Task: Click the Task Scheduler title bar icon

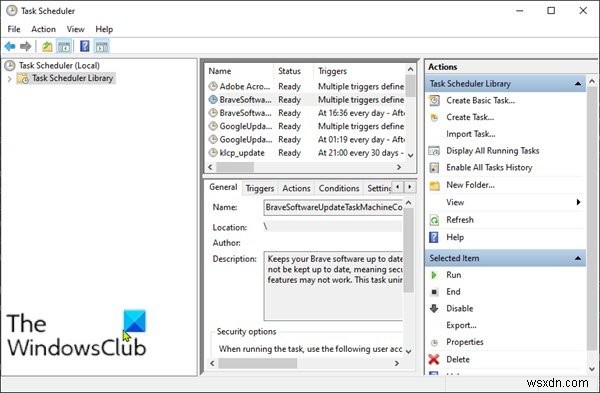Action: [12, 11]
